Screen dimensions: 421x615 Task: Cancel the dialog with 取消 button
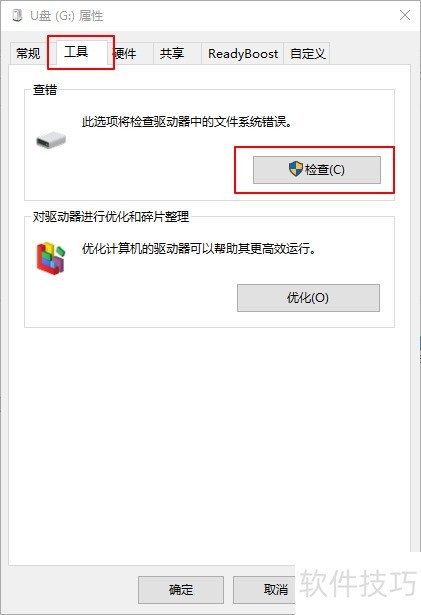coord(264,590)
